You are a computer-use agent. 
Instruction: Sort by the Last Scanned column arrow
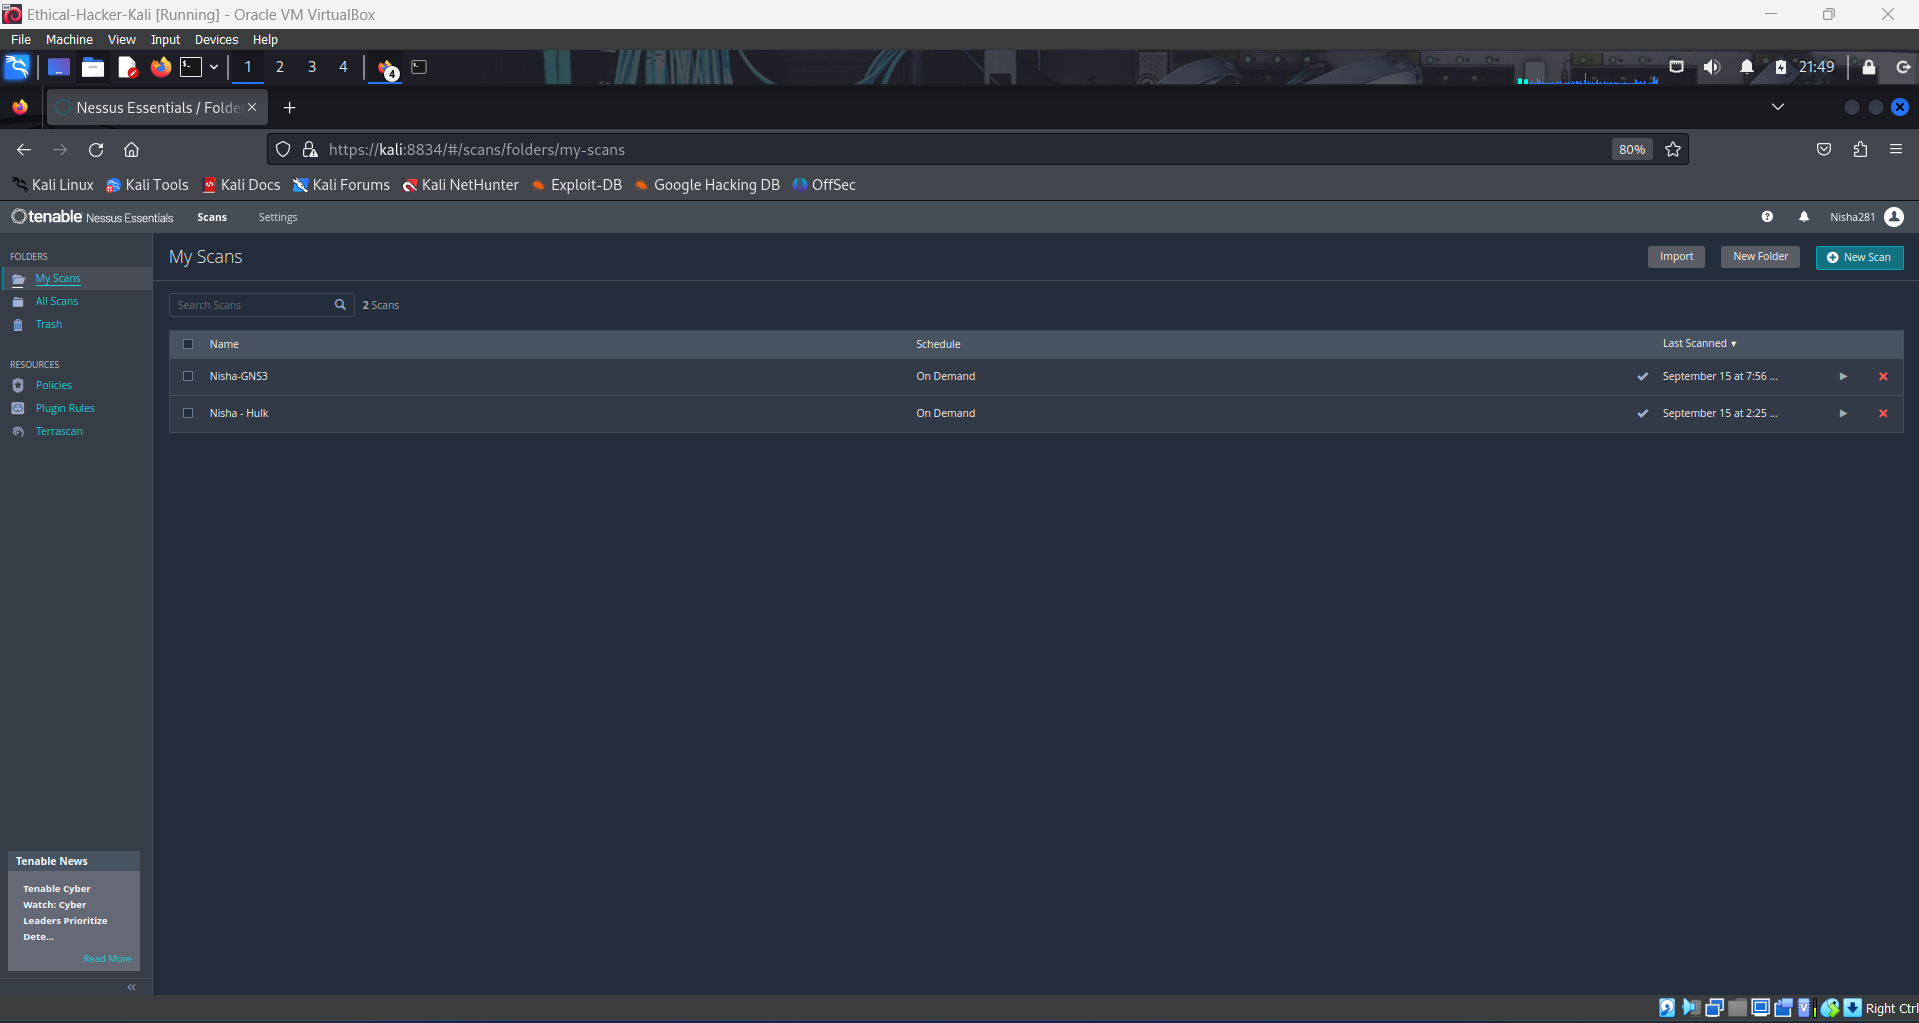click(1733, 344)
